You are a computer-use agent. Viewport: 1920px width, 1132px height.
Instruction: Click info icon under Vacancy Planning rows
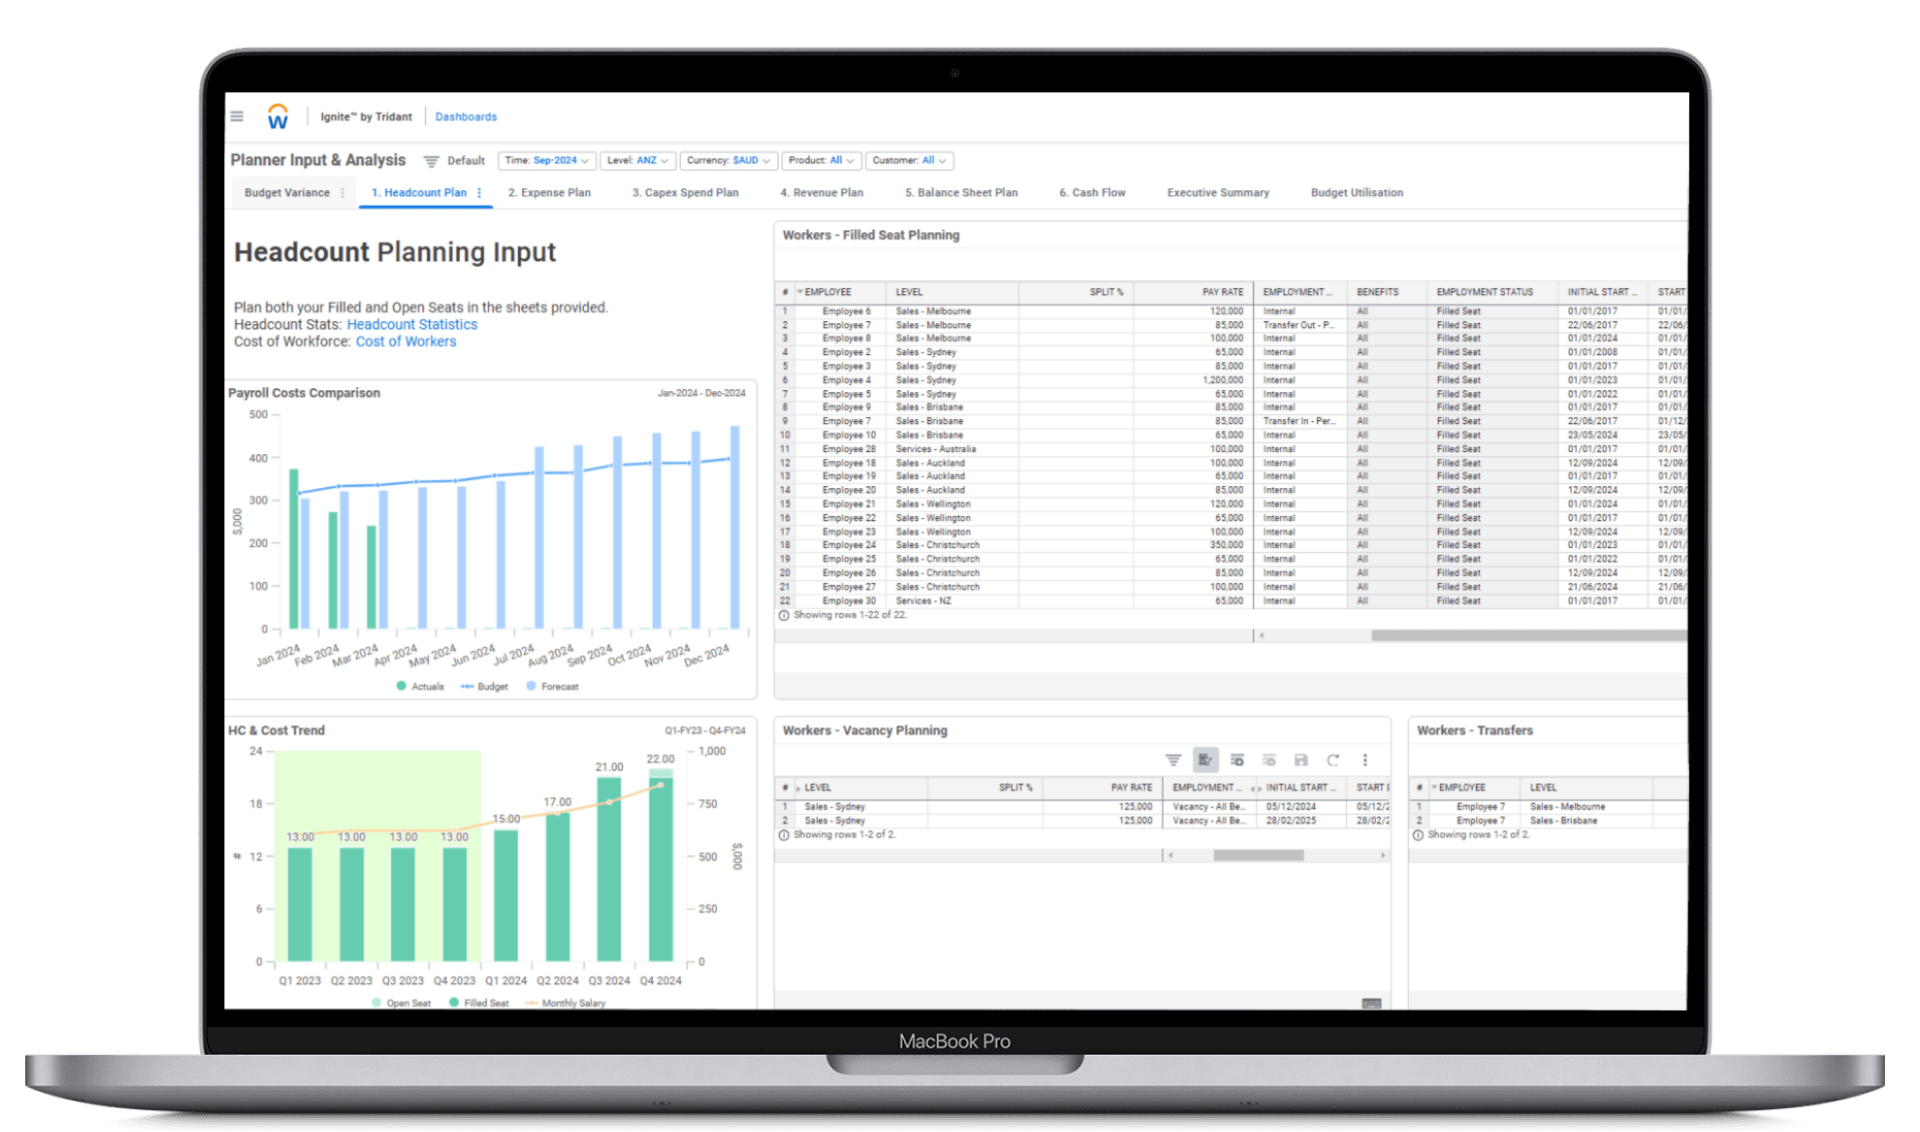pos(784,835)
